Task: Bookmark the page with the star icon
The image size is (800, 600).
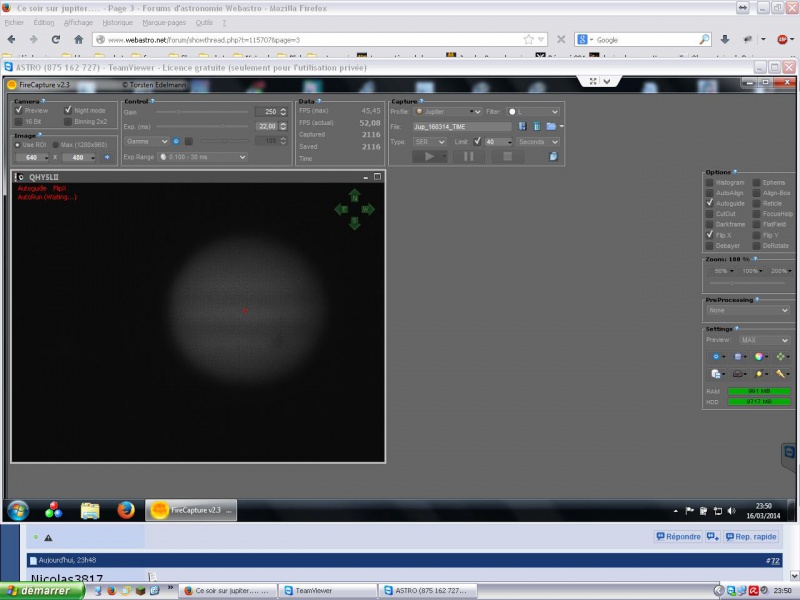Action: coord(529,39)
